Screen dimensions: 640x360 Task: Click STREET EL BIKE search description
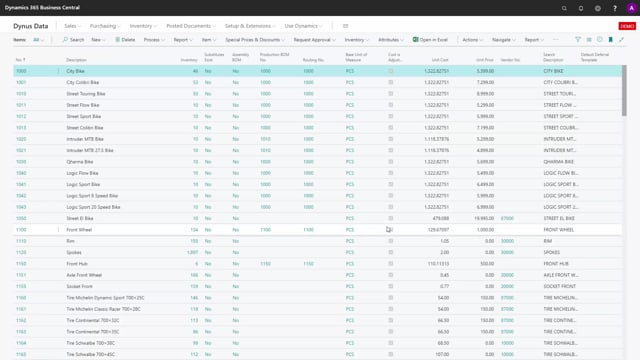[559, 218]
